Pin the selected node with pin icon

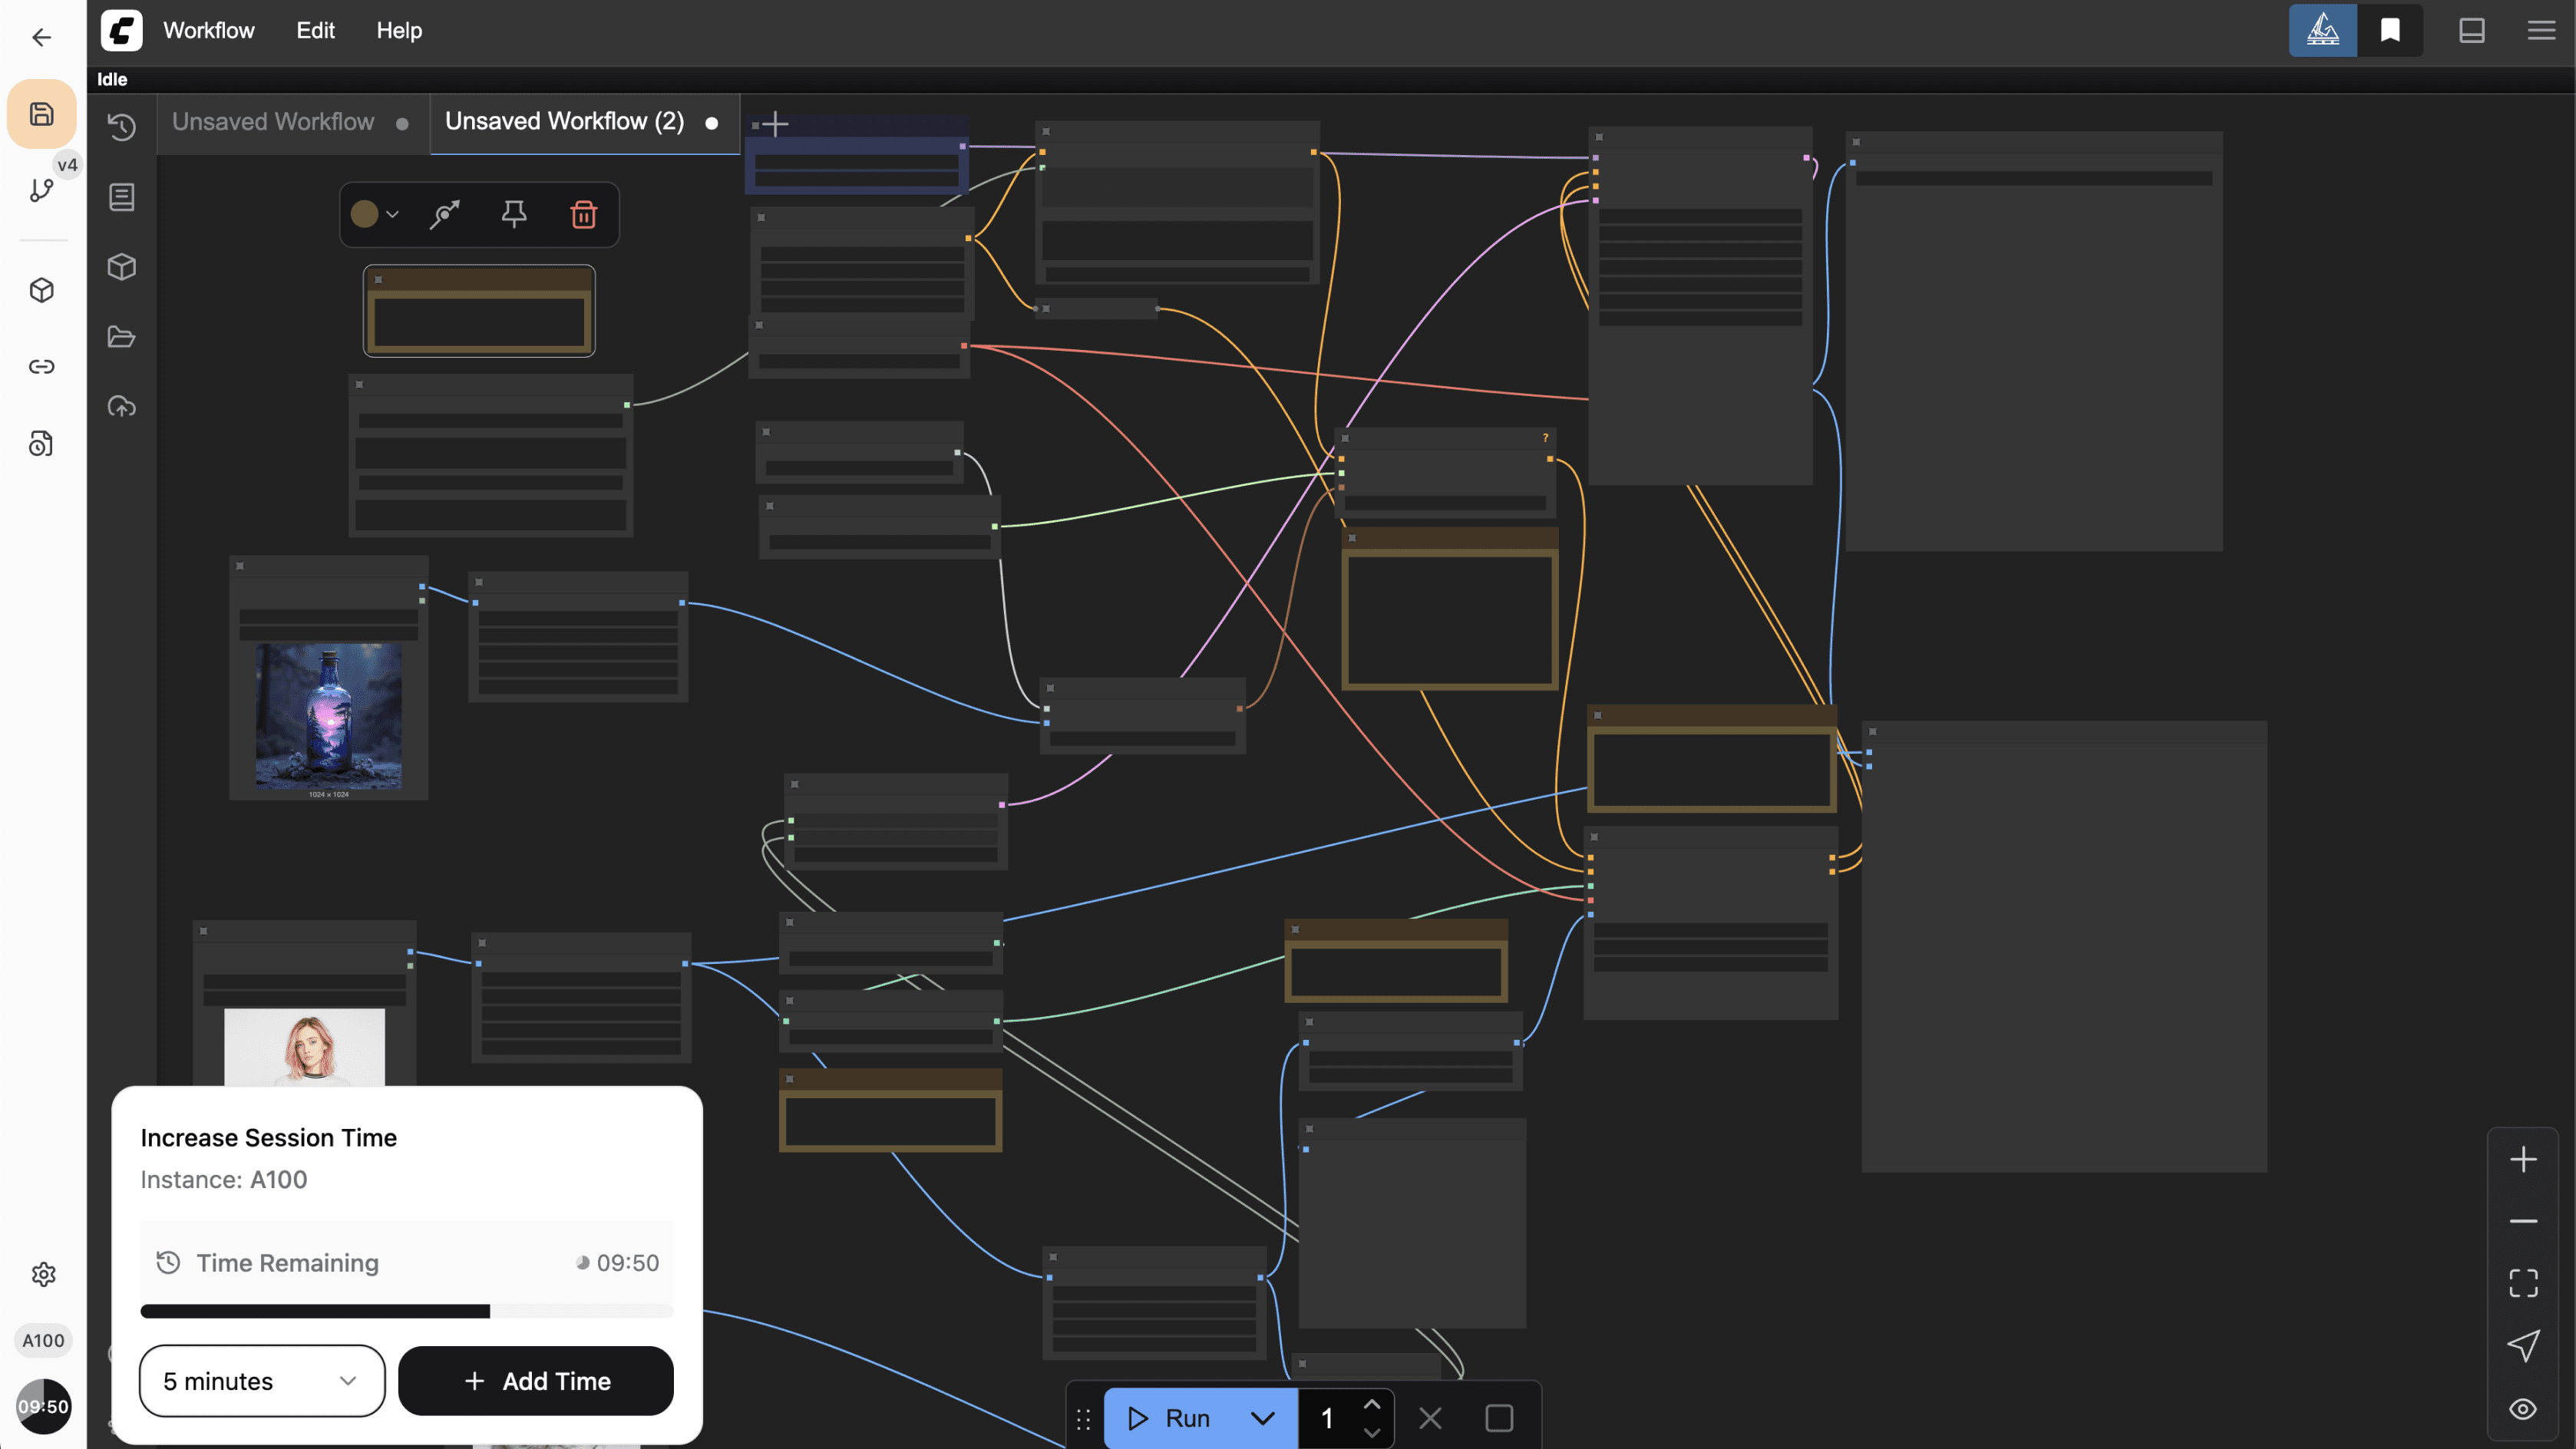(514, 214)
